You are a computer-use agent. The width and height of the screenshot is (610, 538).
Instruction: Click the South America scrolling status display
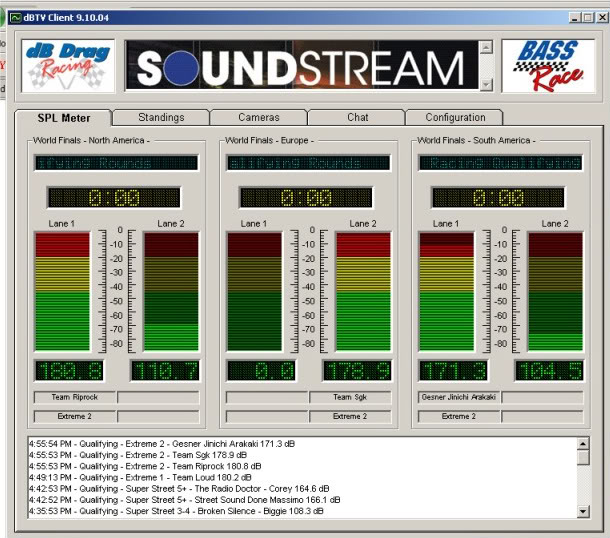[500, 163]
